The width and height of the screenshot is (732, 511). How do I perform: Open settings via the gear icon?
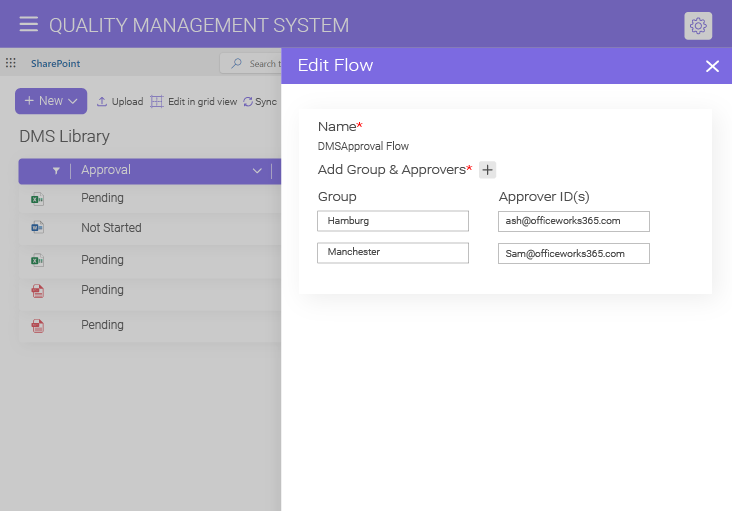[698, 26]
